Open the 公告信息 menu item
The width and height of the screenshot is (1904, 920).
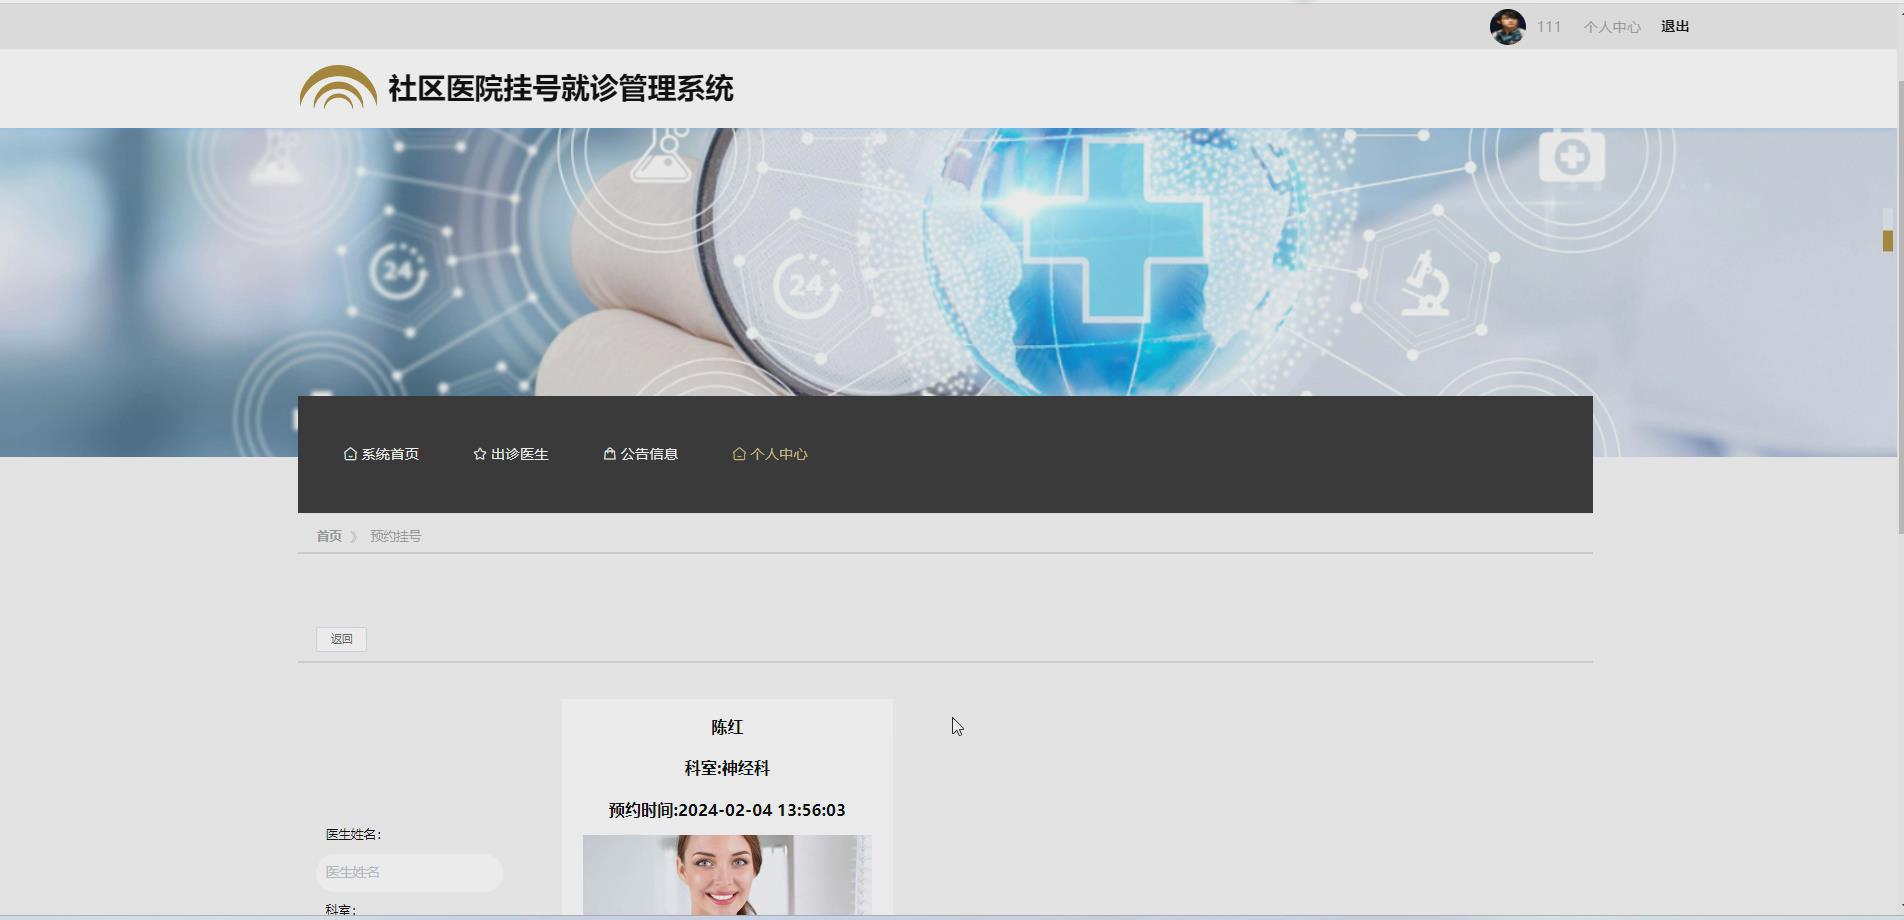[x=641, y=454]
